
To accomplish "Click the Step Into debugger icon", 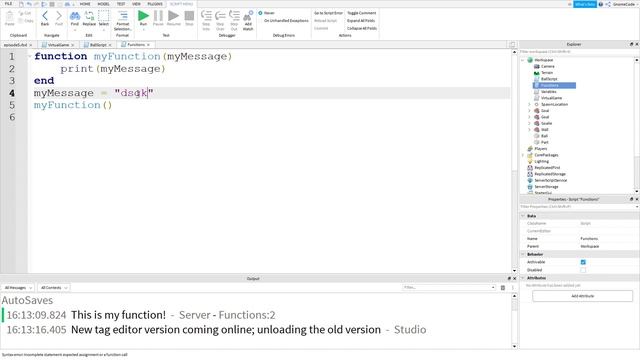I will [206, 16].
